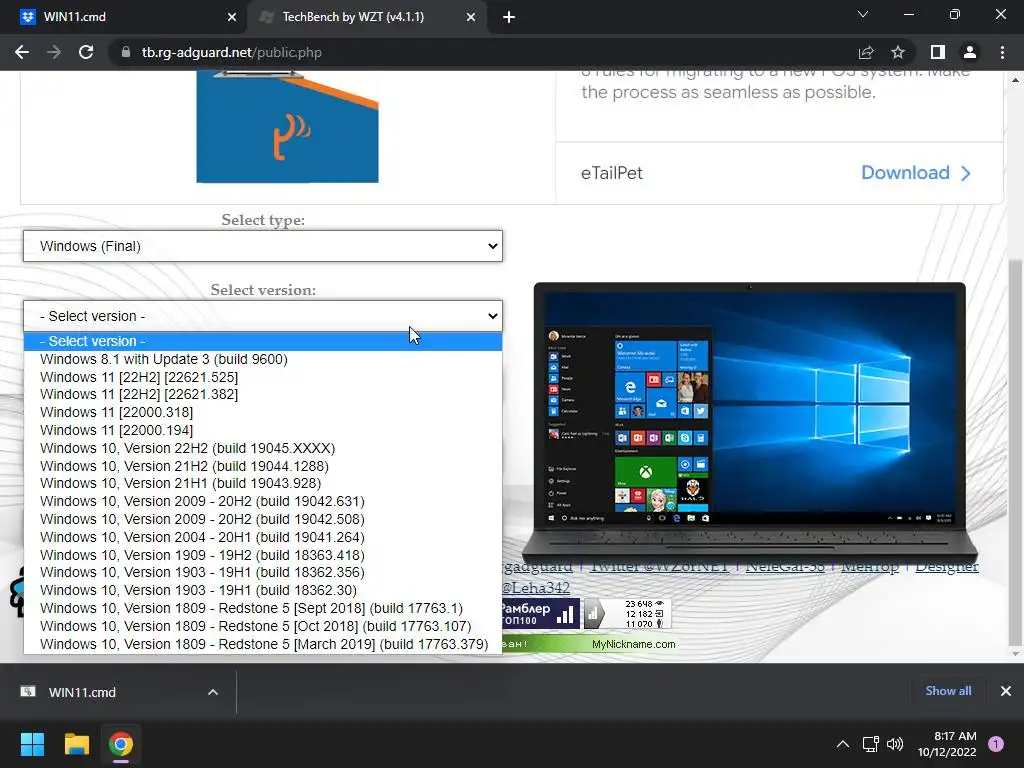Close the downloads bar
The image size is (1024, 768).
coord(1006,691)
